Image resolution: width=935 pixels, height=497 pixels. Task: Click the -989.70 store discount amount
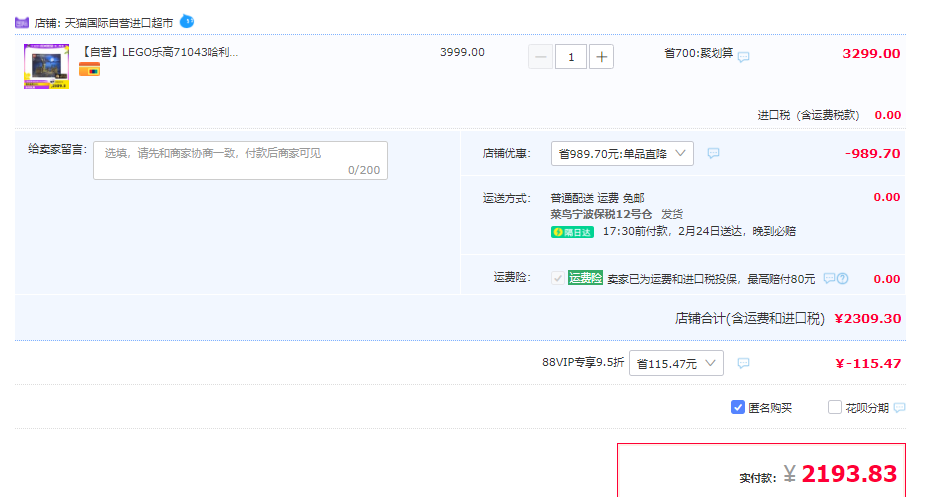[x=872, y=153]
